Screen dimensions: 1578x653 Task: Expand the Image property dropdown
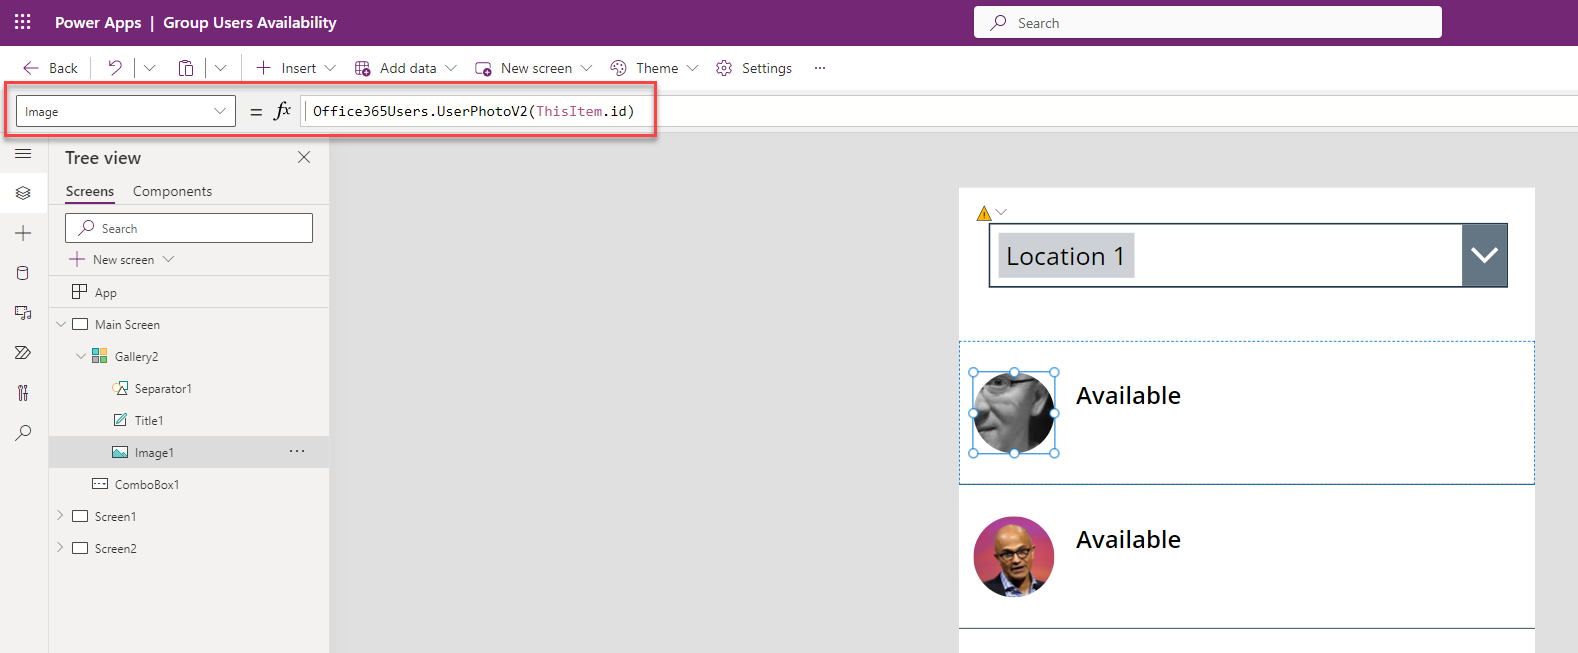coord(220,111)
